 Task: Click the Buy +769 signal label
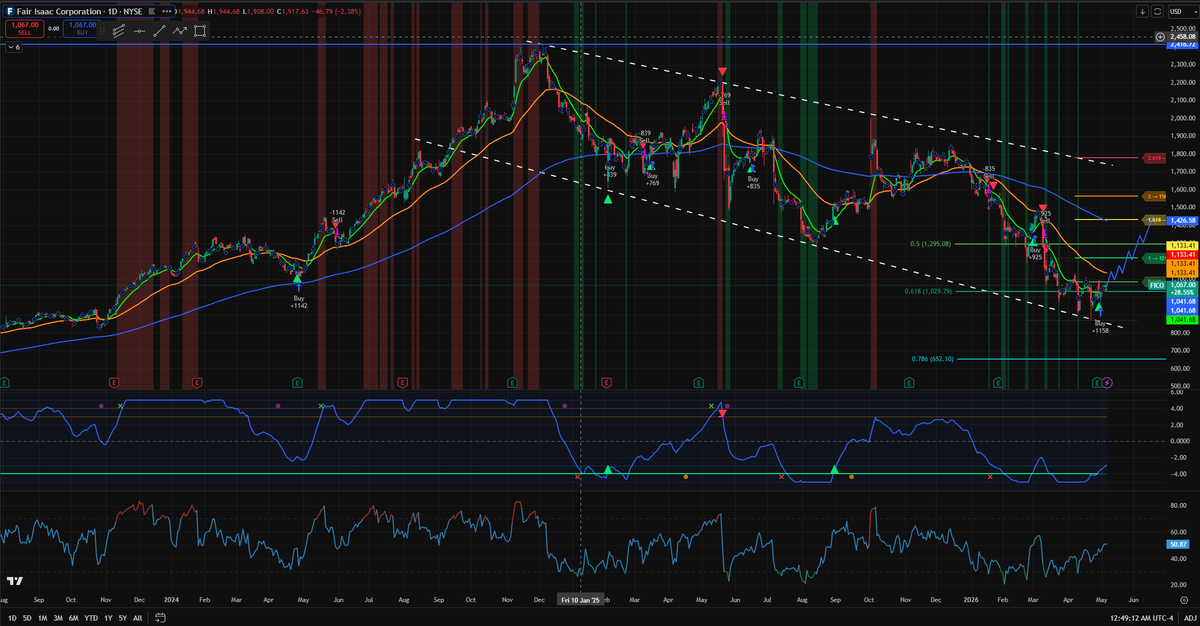(x=652, y=180)
